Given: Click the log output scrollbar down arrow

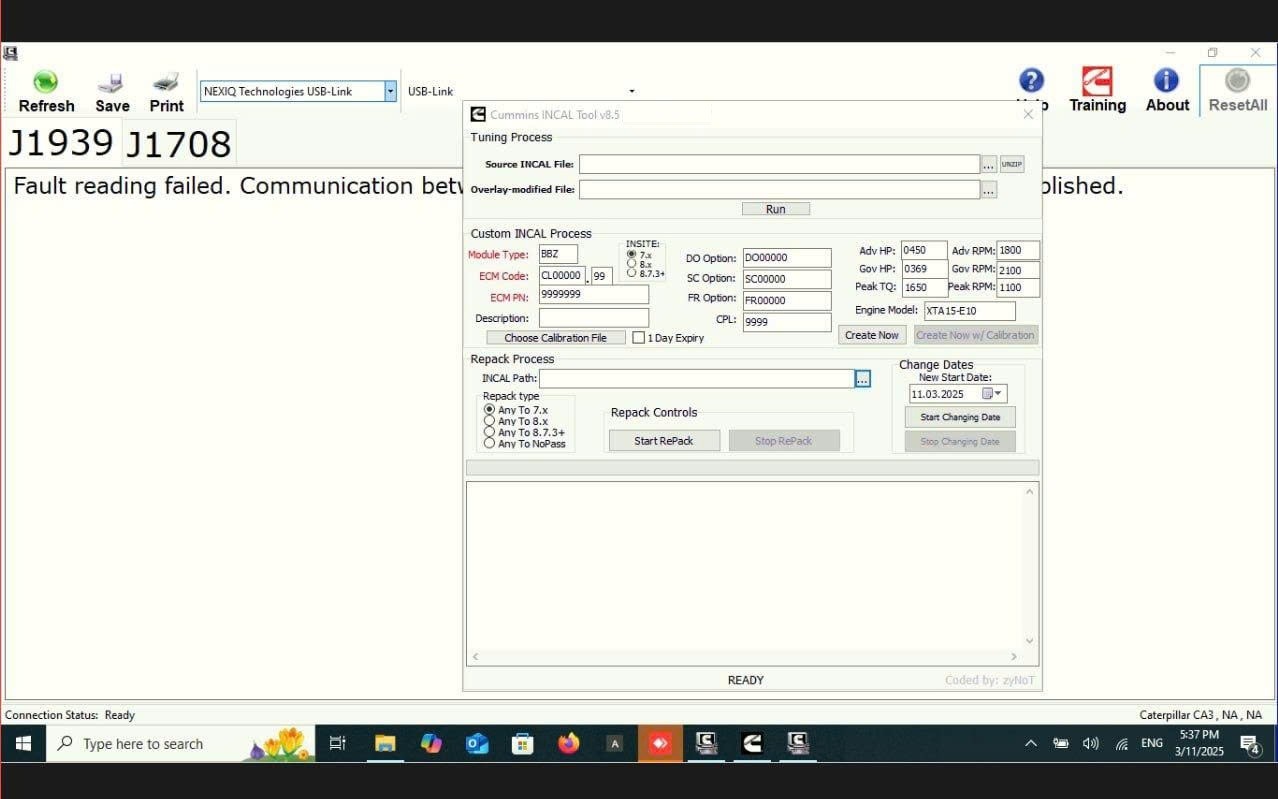Looking at the screenshot, I should pos(1030,641).
